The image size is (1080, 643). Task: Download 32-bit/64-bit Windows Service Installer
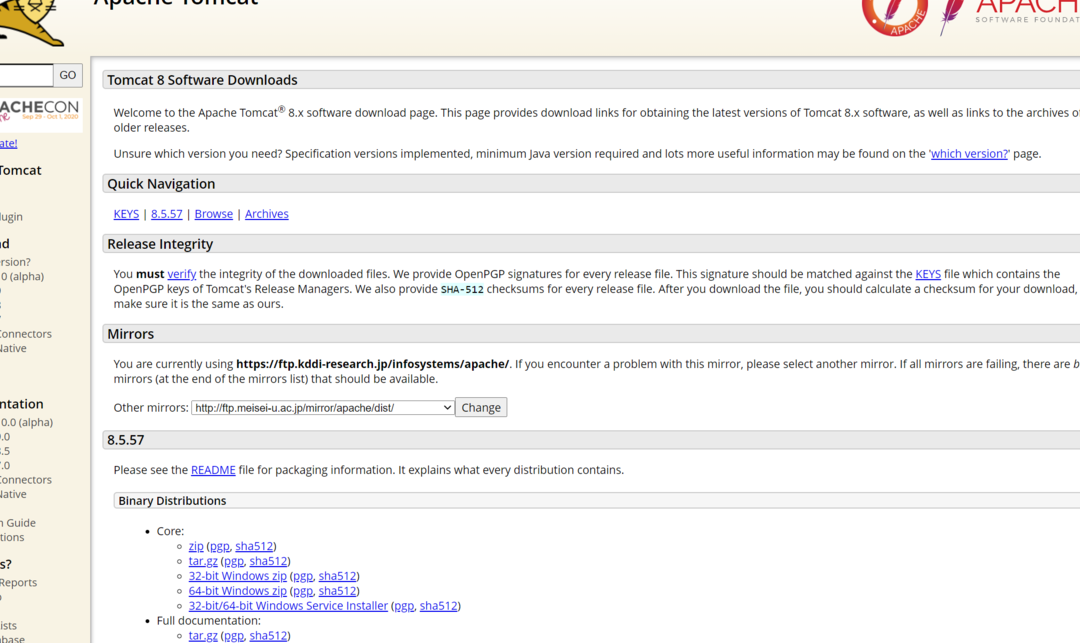[x=288, y=606]
